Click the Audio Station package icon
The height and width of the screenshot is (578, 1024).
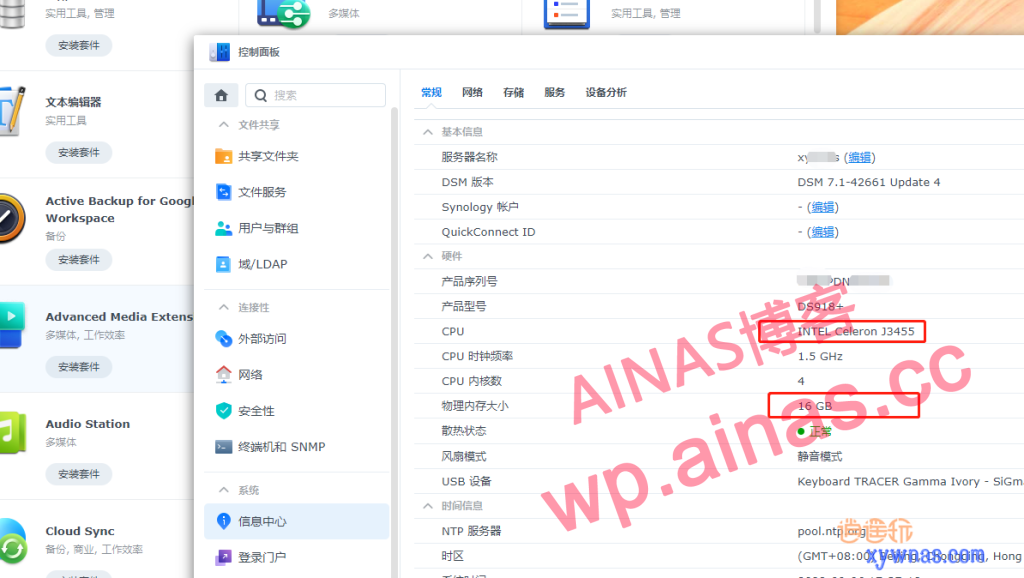pyautogui.click(x=12, y=432)
